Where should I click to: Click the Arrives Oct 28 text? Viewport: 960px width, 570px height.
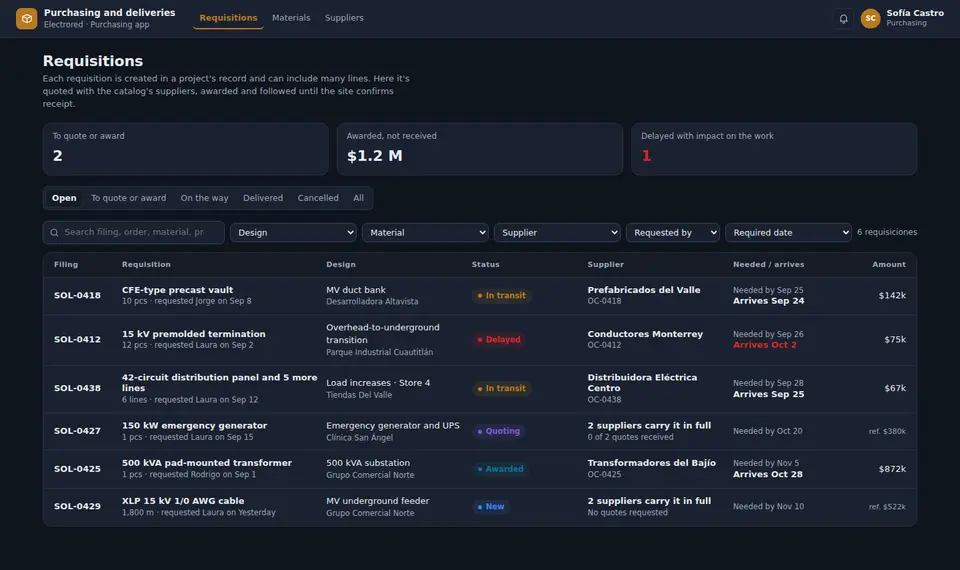click(x=768, y=474)
